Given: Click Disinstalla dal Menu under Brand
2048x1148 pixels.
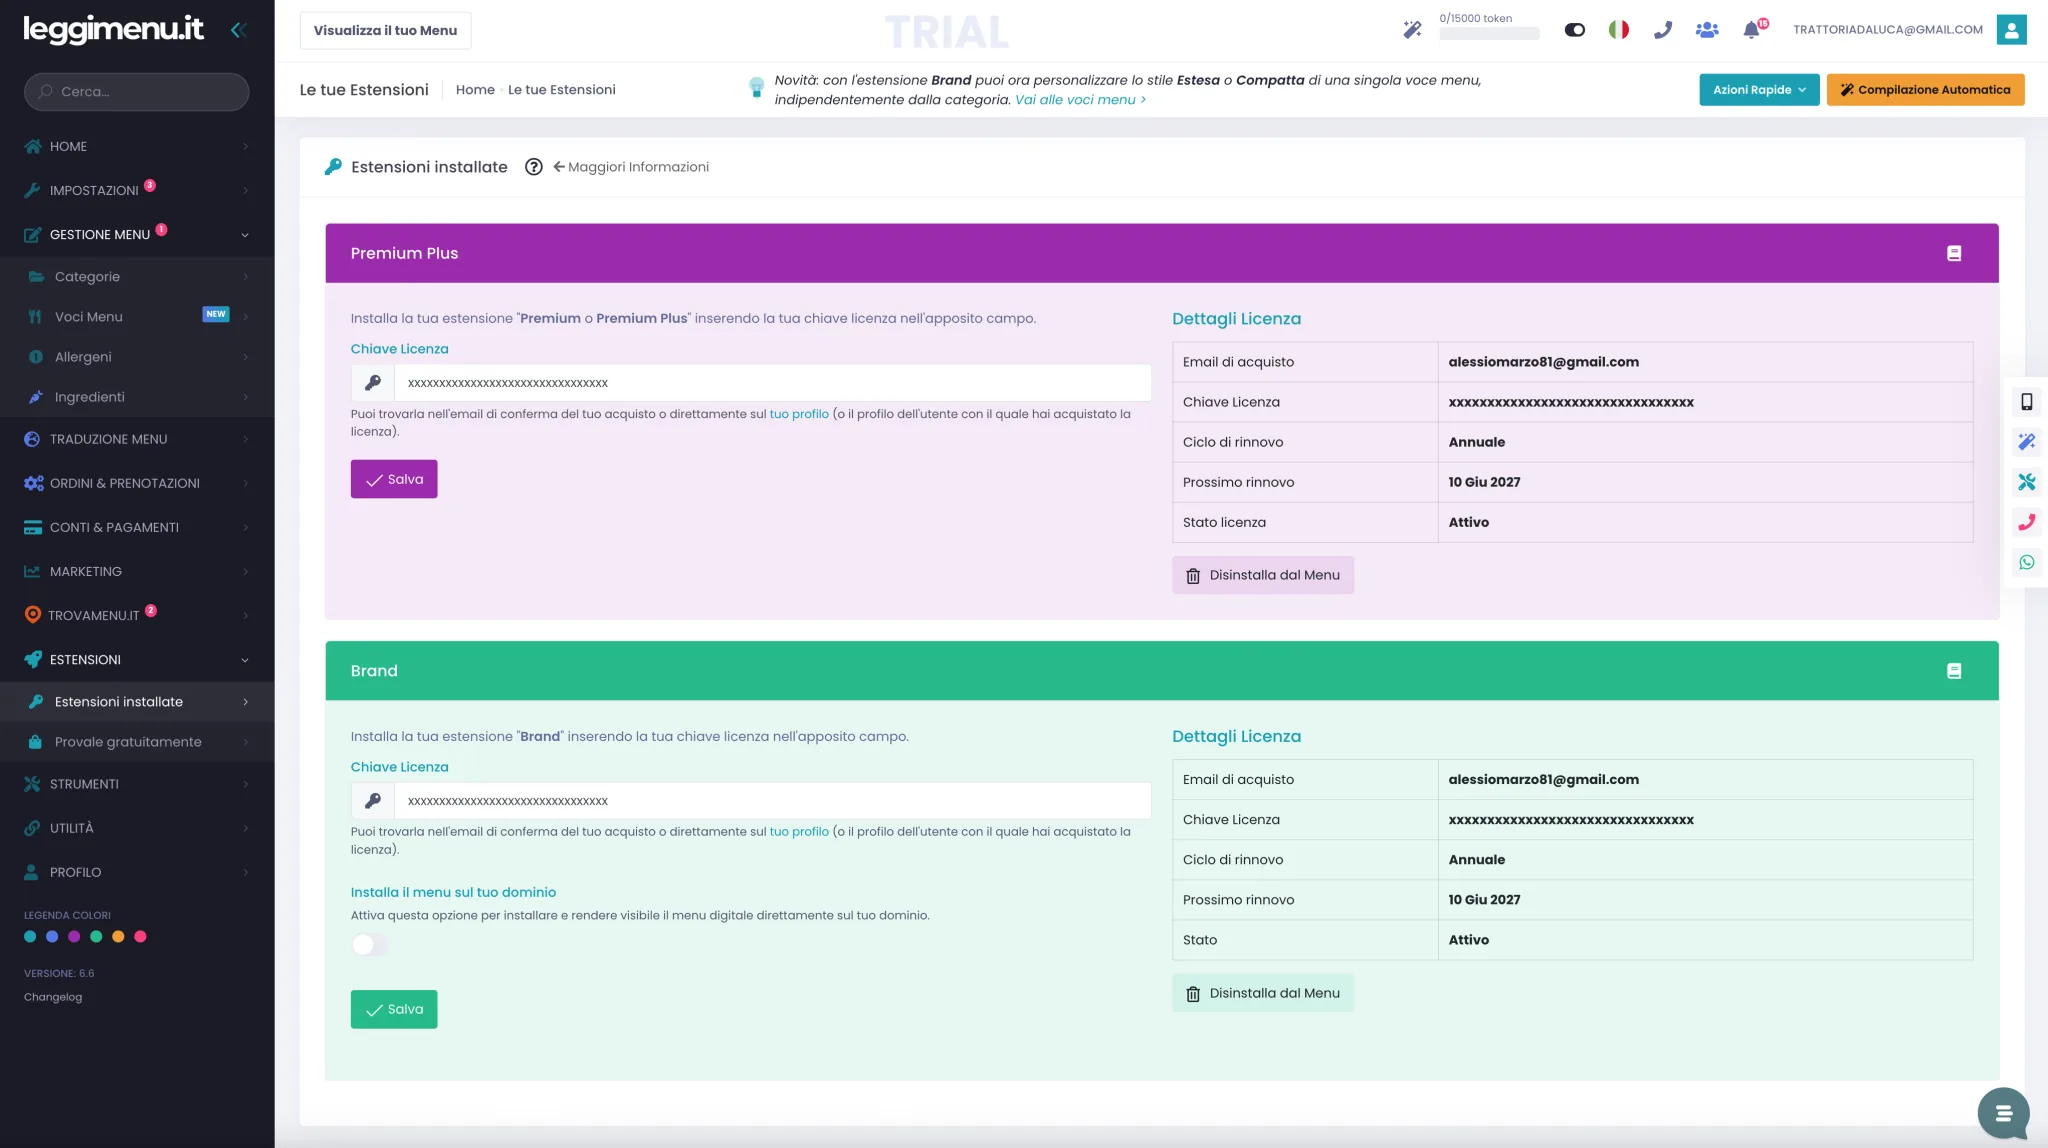Looking at the screenshot, I should 1263,993.
